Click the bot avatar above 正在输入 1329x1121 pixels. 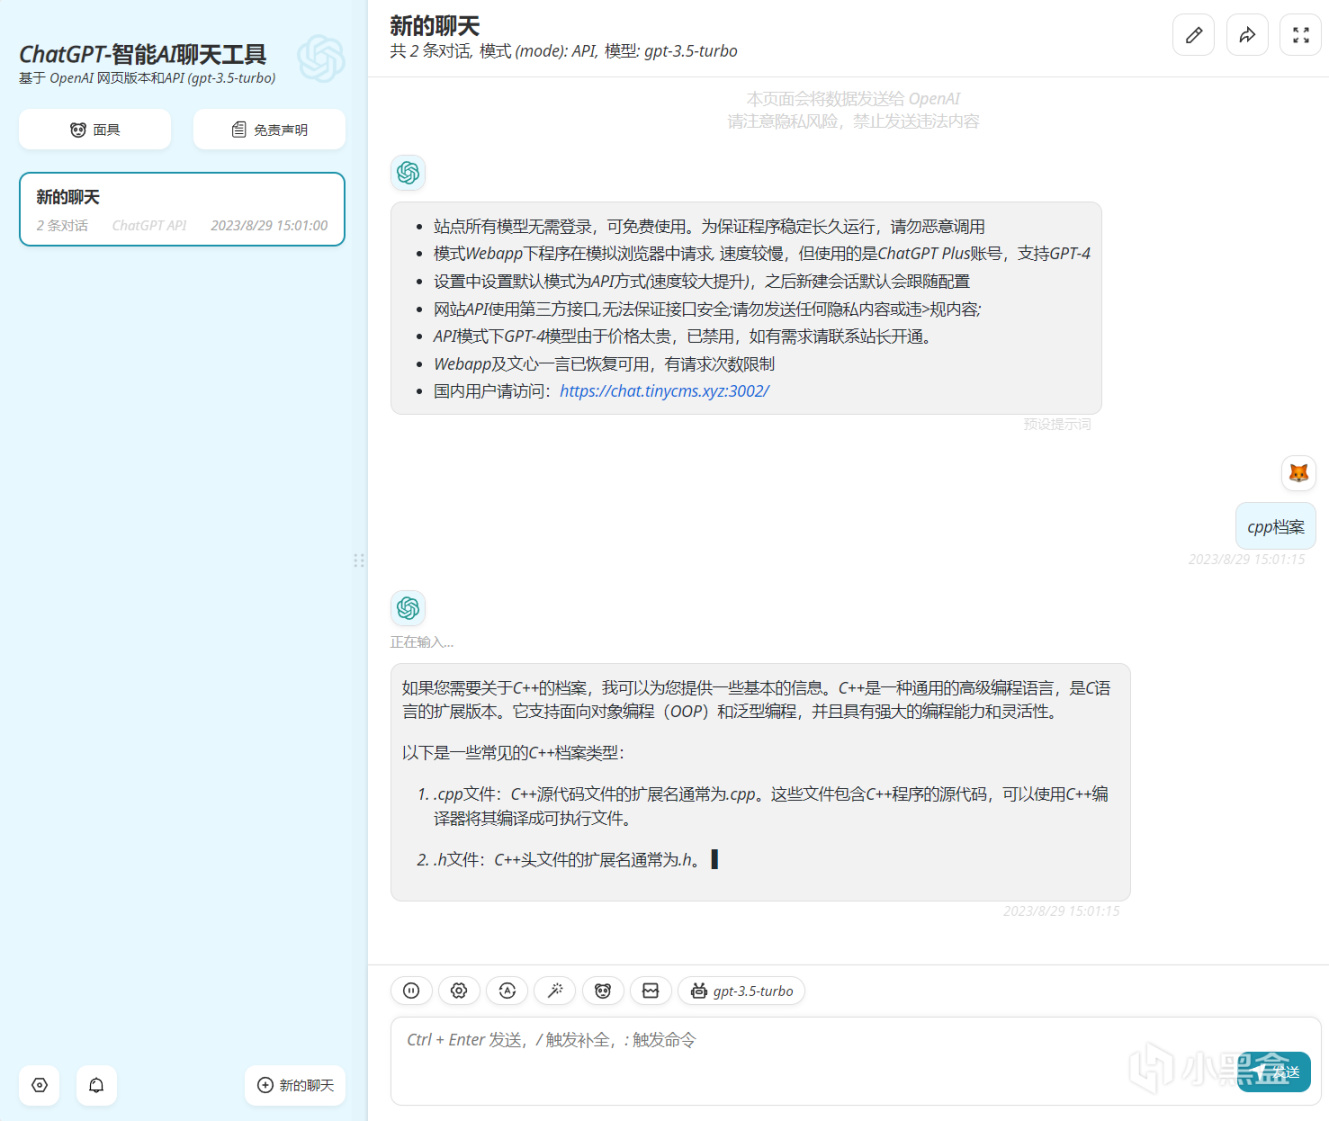click(408, 607)
